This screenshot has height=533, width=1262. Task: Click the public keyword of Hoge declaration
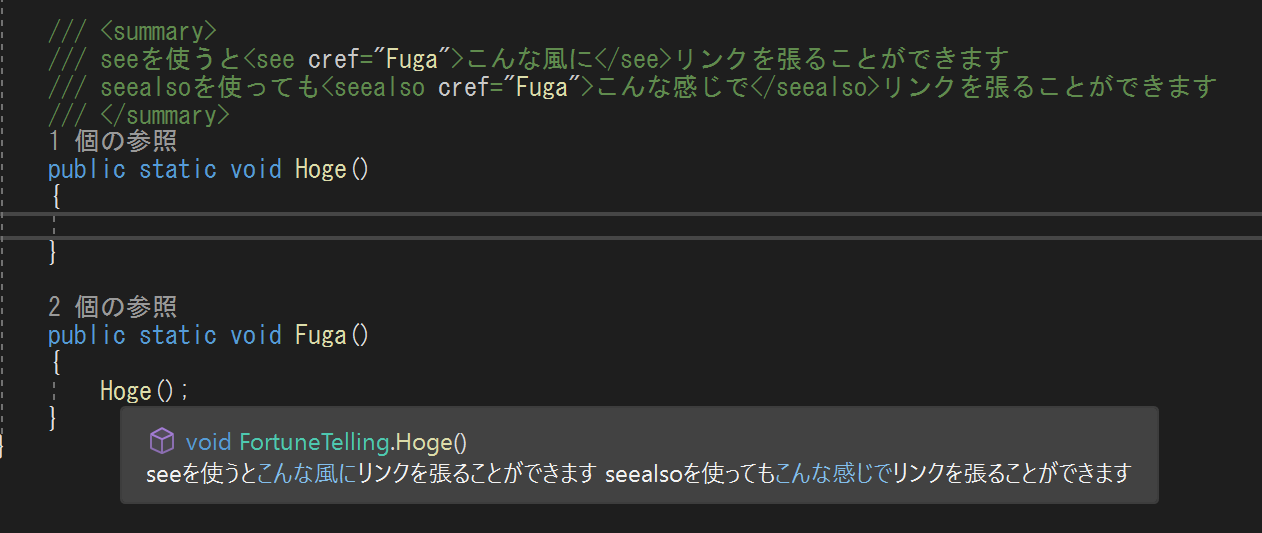pos(87,169)
